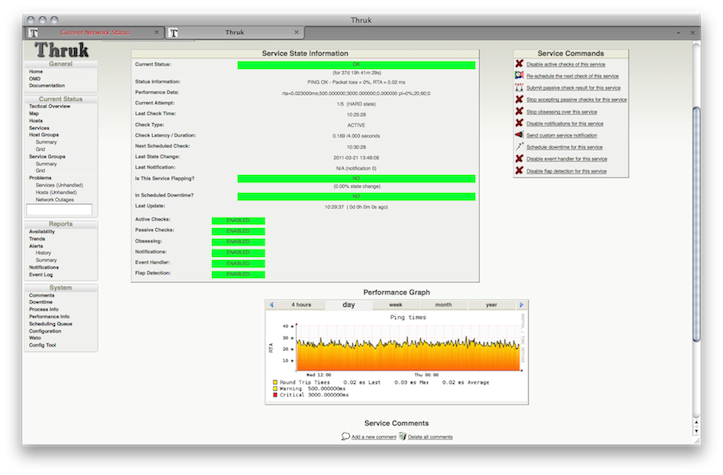Screen dimensions: 723x475
Task: Open Submit passive check result link
Action: point(573,88)
